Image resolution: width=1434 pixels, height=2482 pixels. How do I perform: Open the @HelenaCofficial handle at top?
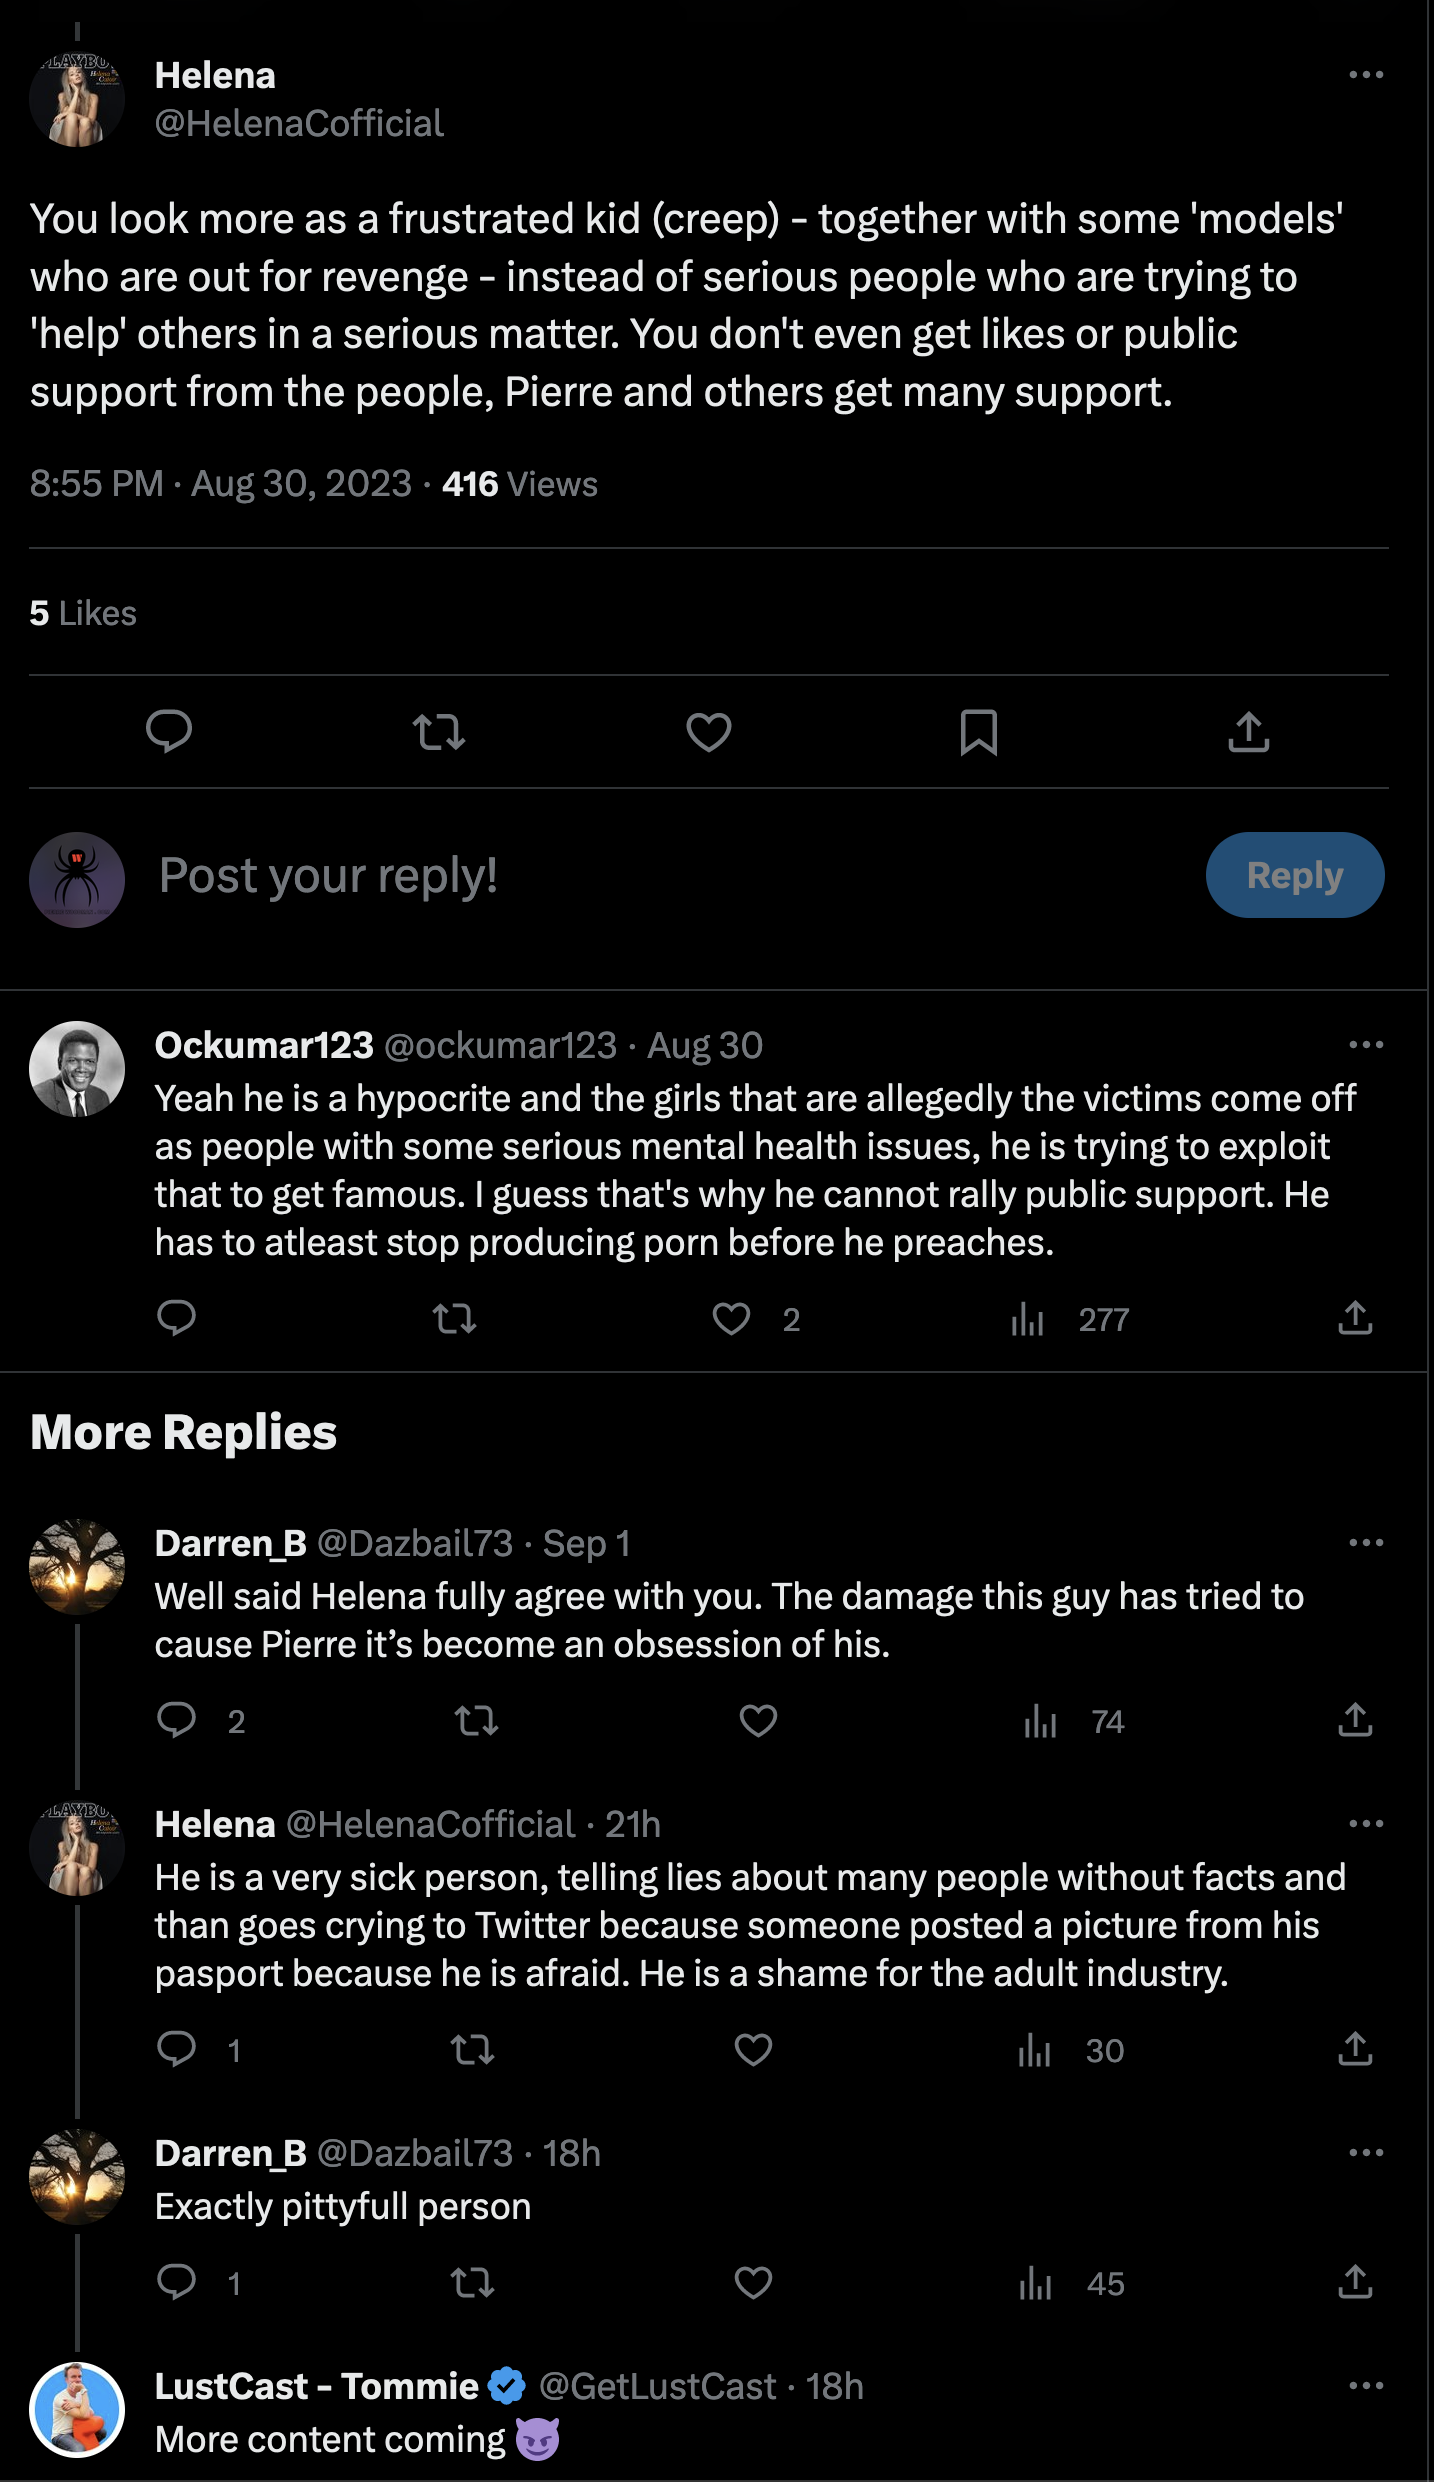299,123
